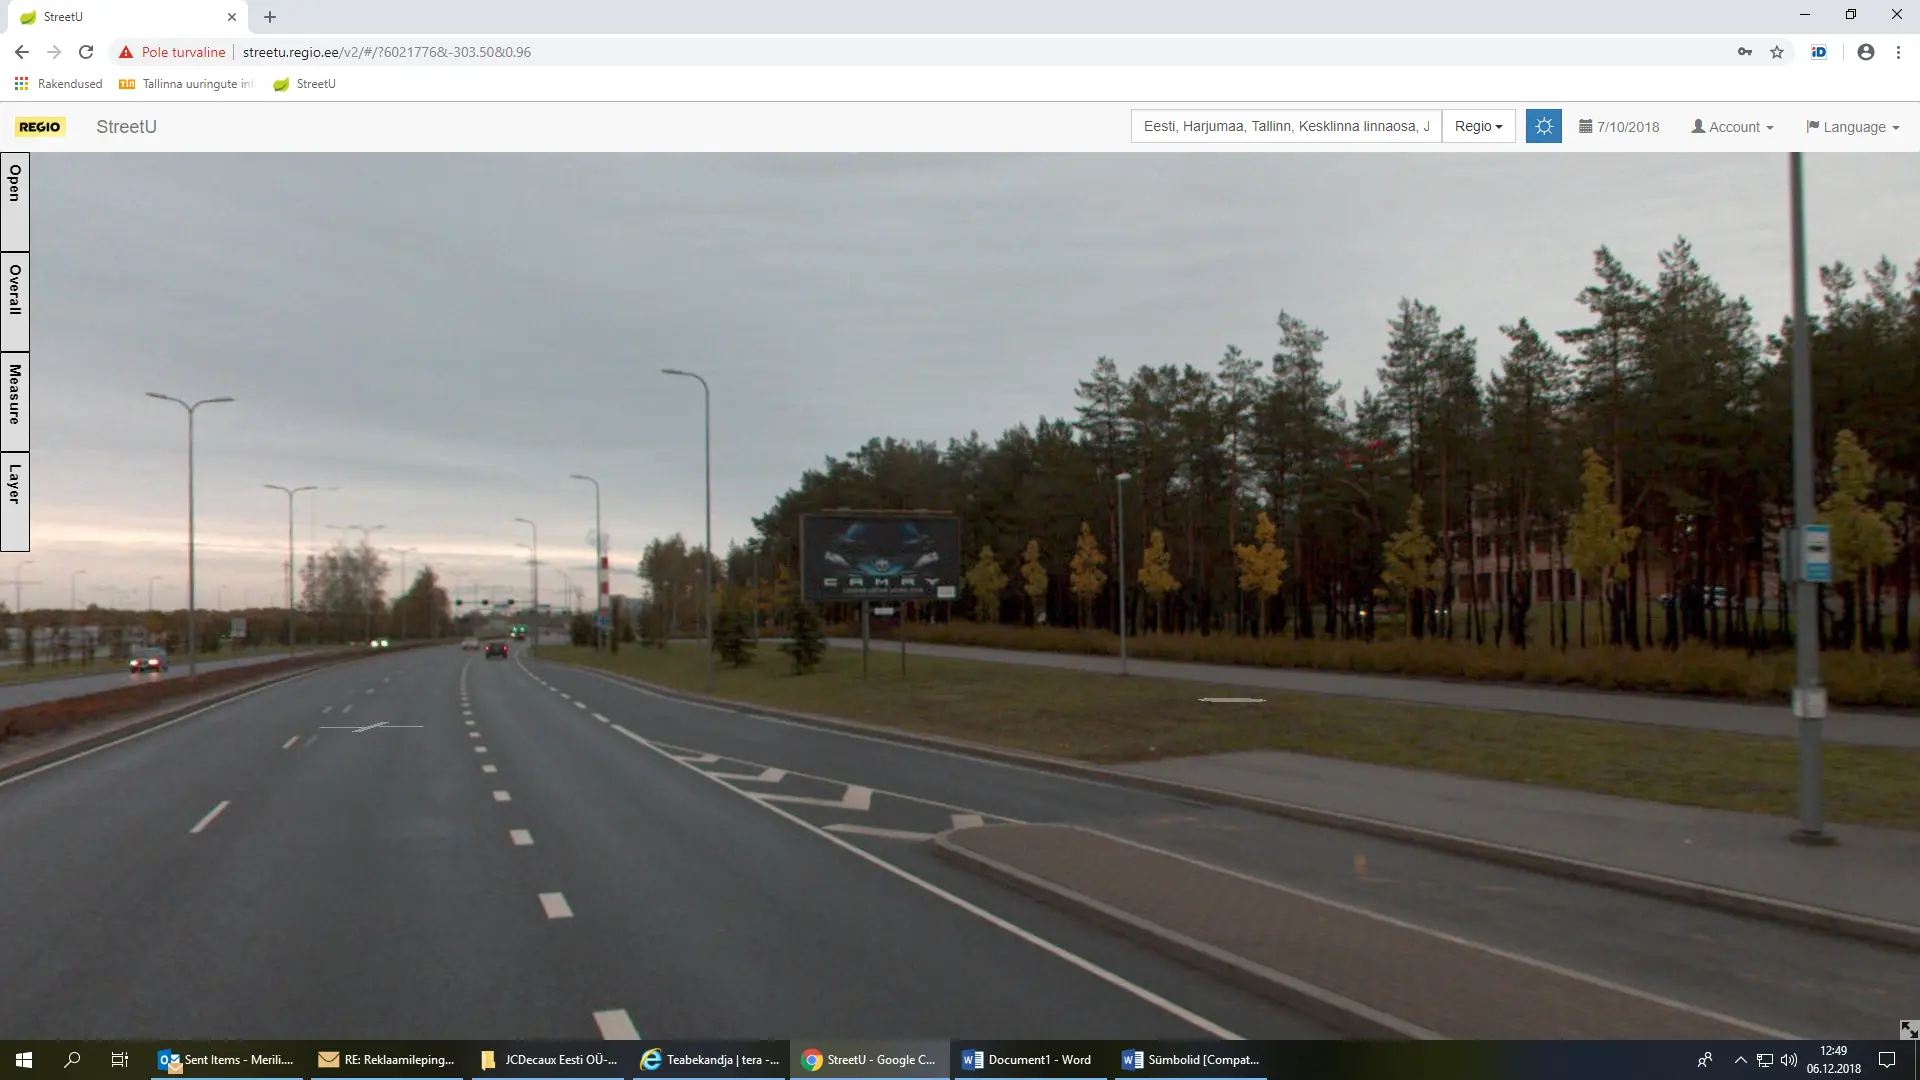Click the REGIO yellow logo
Screen dimensions: 1920x1080
click(40, 127)
